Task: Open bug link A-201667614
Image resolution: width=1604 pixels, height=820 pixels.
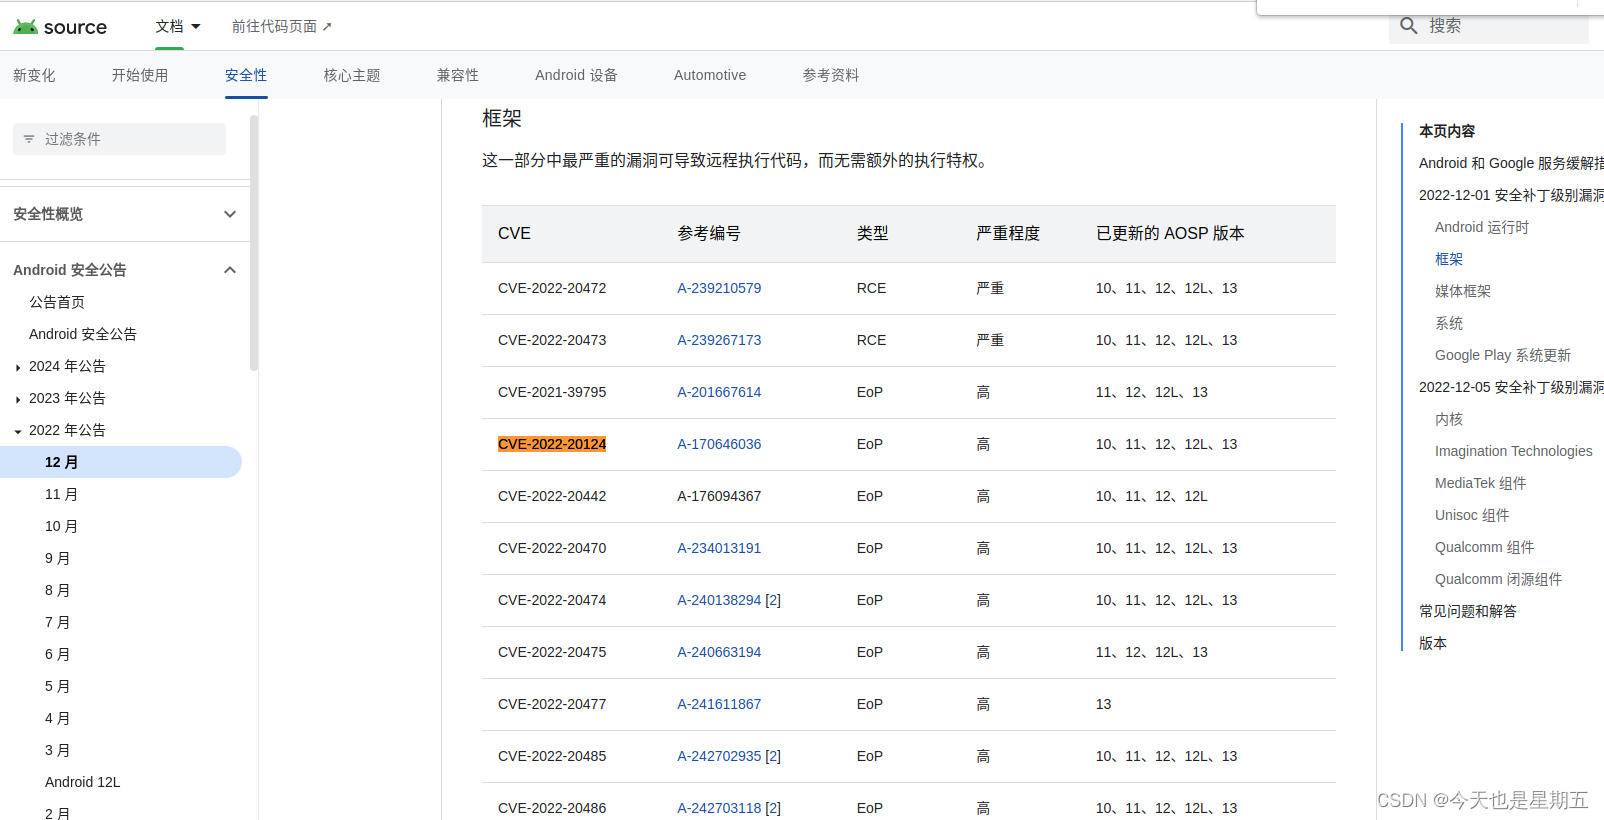Action: (x=719, y=392)
